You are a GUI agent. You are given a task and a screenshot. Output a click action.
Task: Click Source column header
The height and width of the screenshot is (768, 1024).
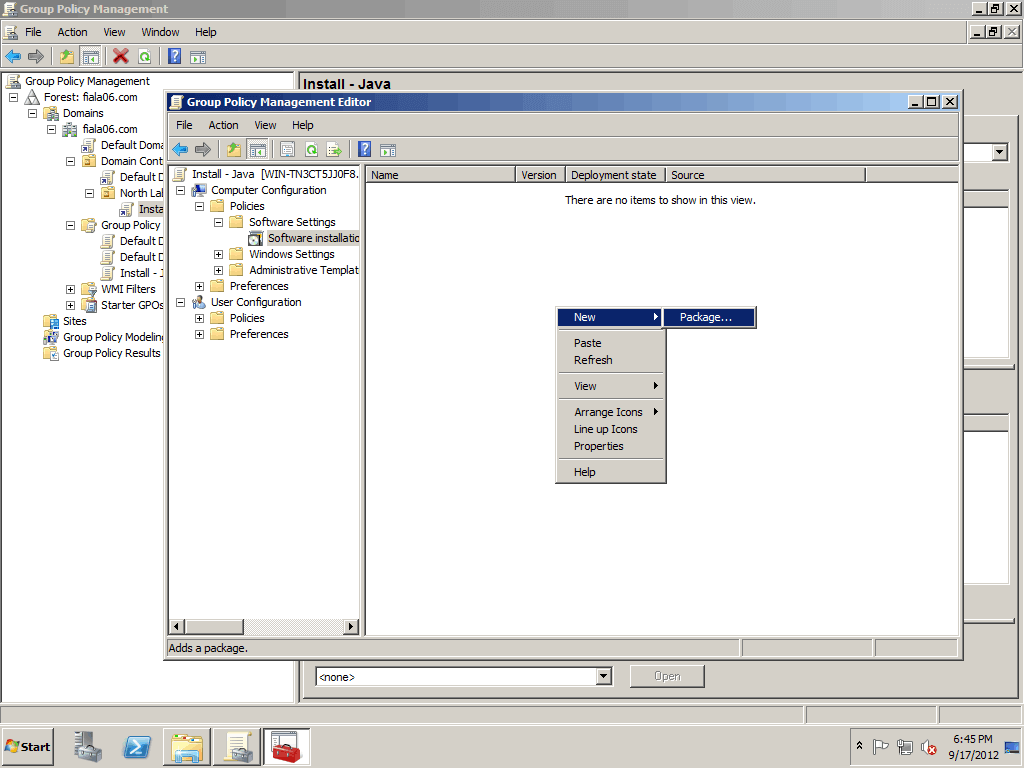tap(765, 175)
